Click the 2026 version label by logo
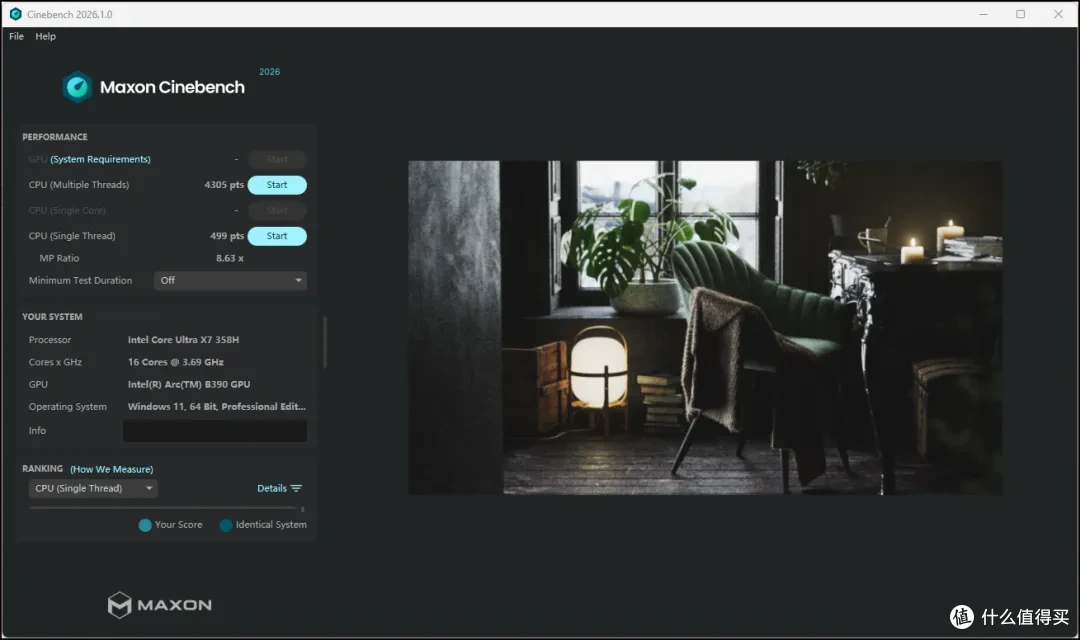 [269, 72]
